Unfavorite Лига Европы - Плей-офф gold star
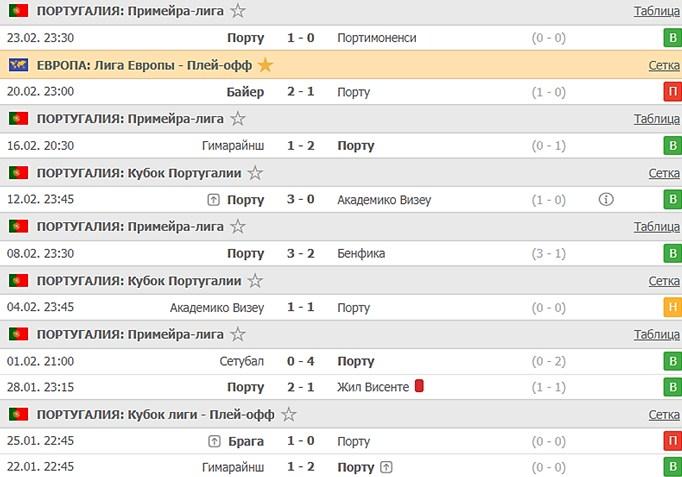682x477 pixels. (x=265, y=65)
